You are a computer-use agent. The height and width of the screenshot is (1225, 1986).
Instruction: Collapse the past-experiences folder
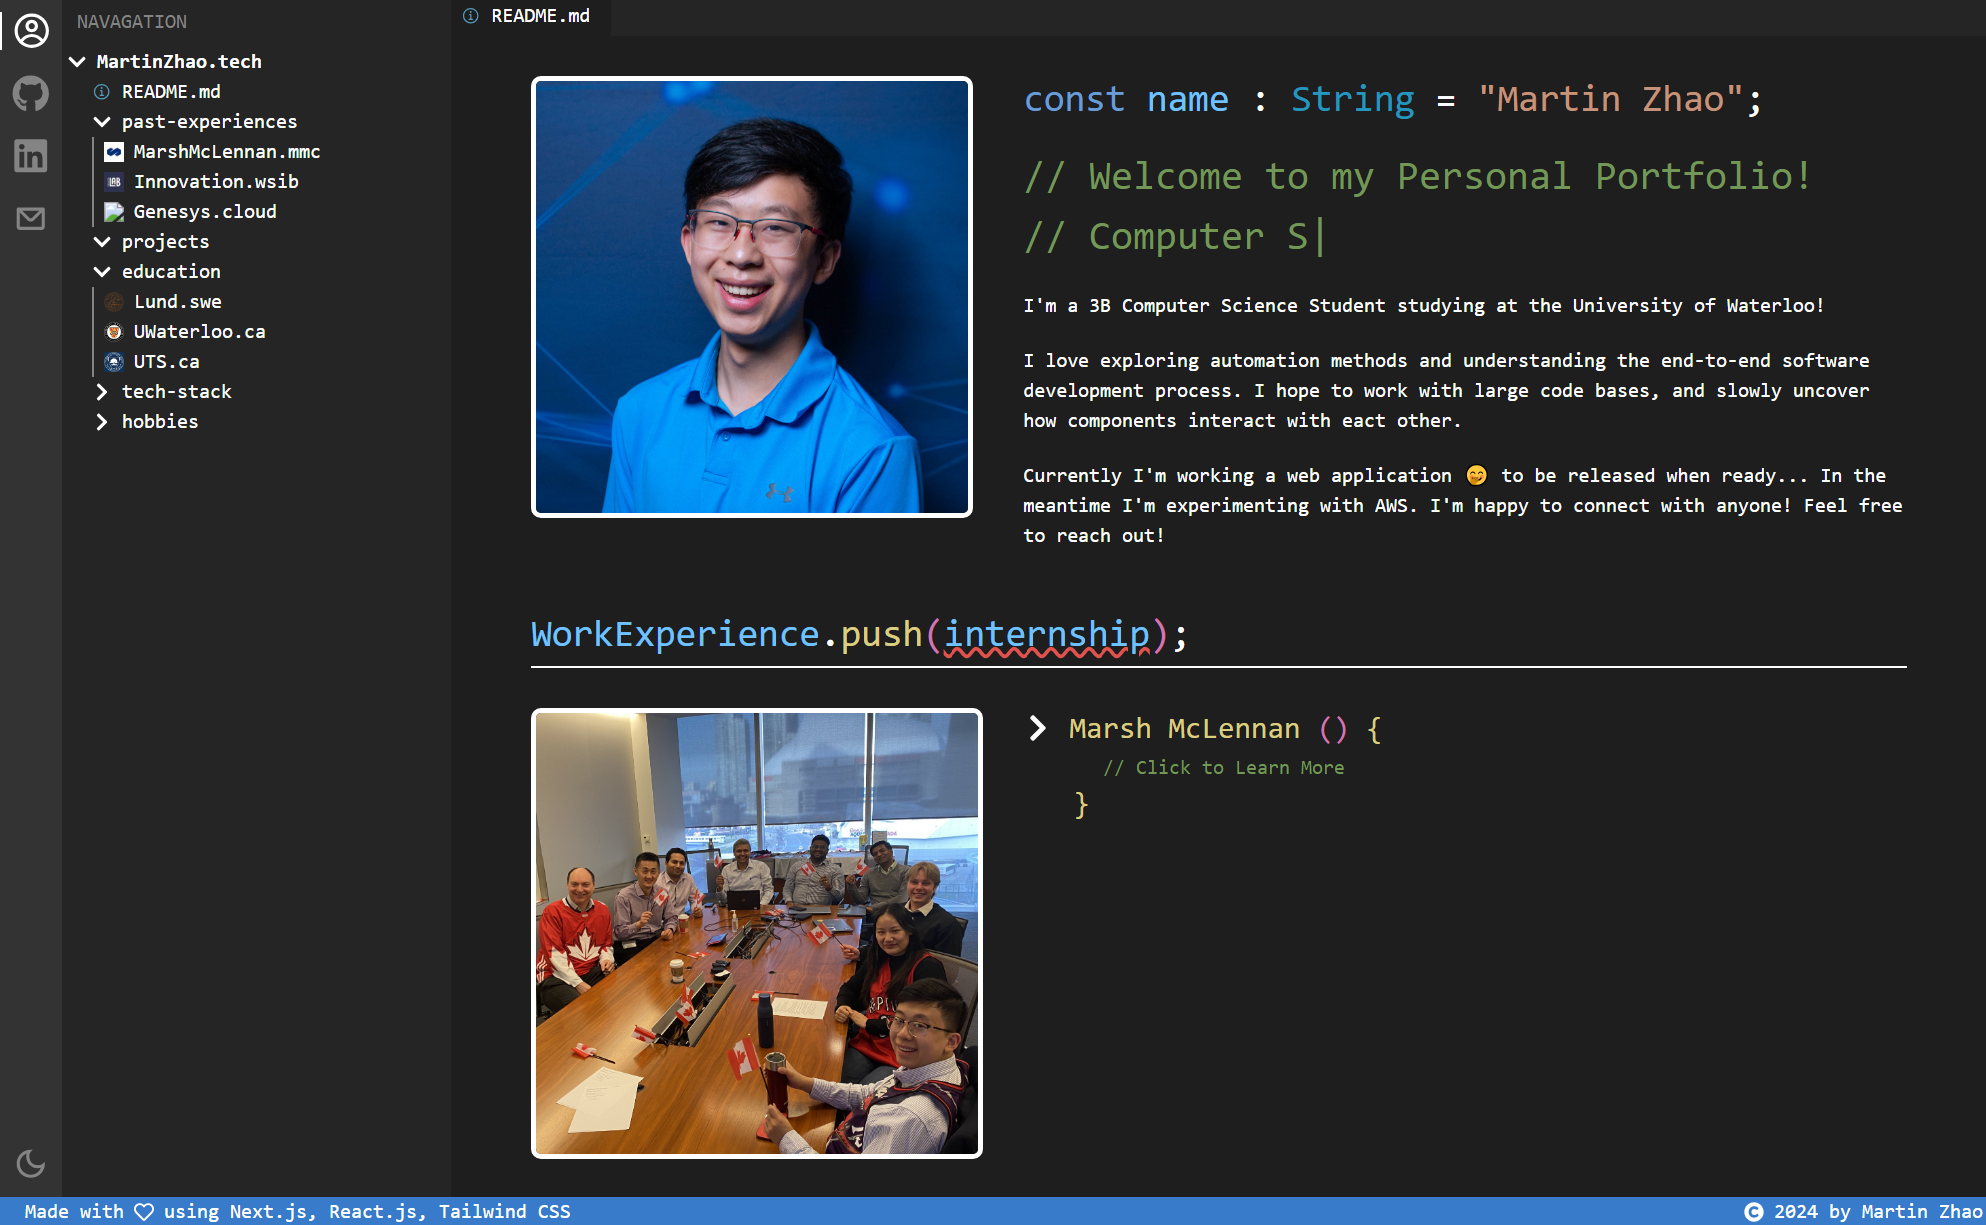102,122
